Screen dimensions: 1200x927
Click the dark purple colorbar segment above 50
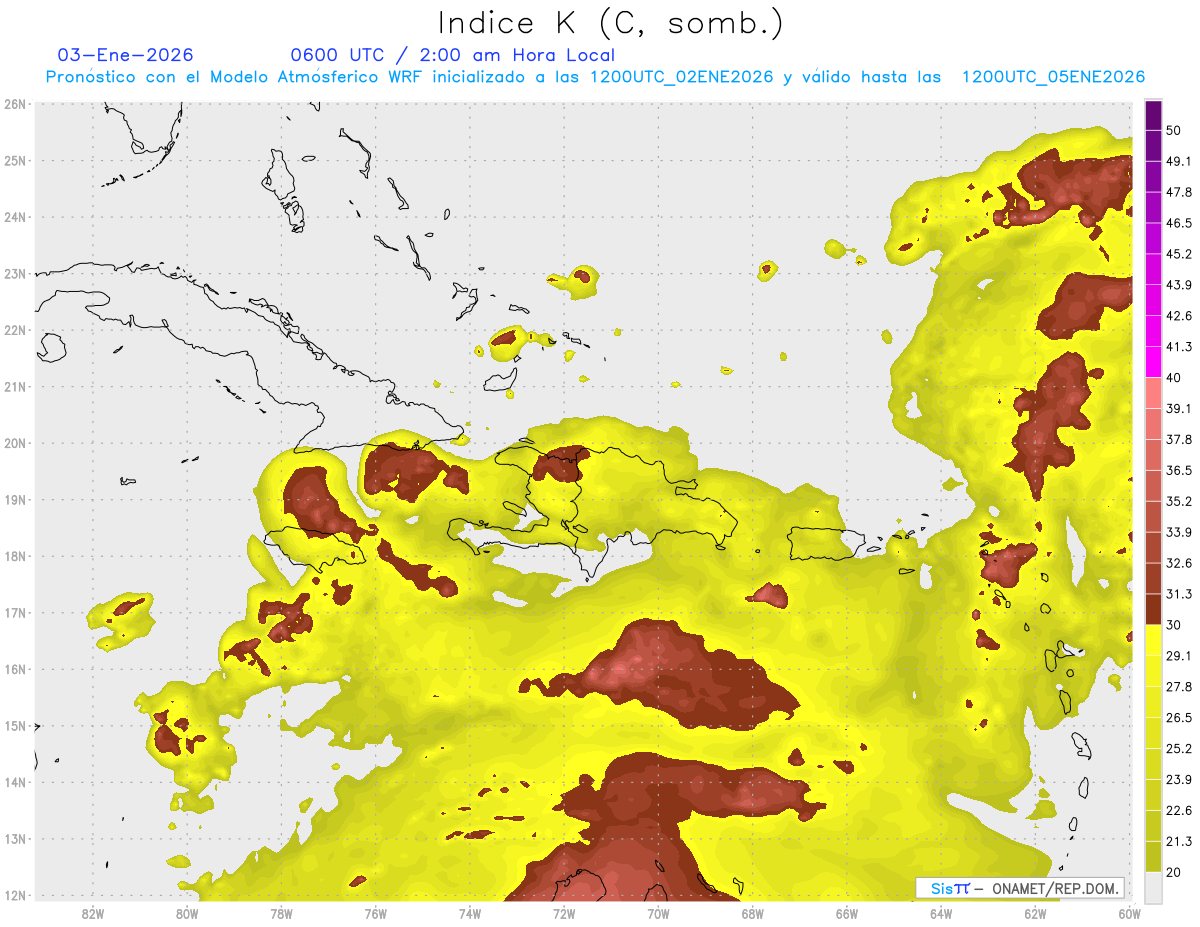point(1153,115)
